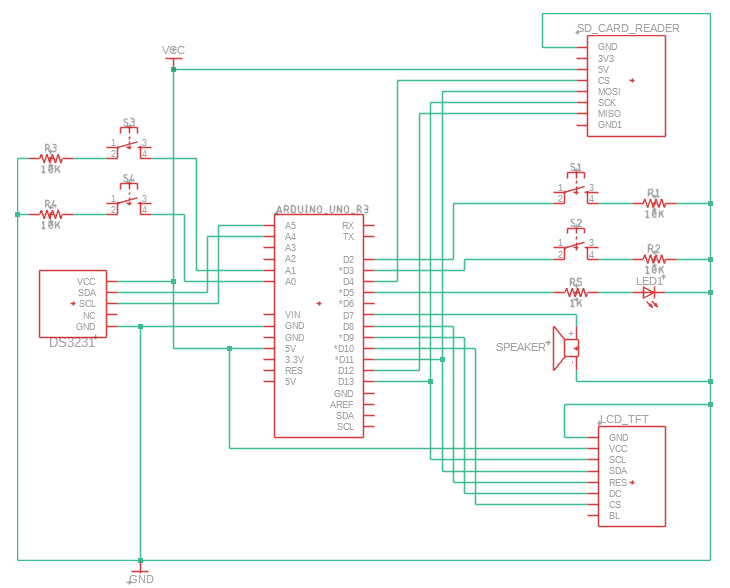
Task: Click the junction dot under VCC symbol
Action: (x=173, y=69)
